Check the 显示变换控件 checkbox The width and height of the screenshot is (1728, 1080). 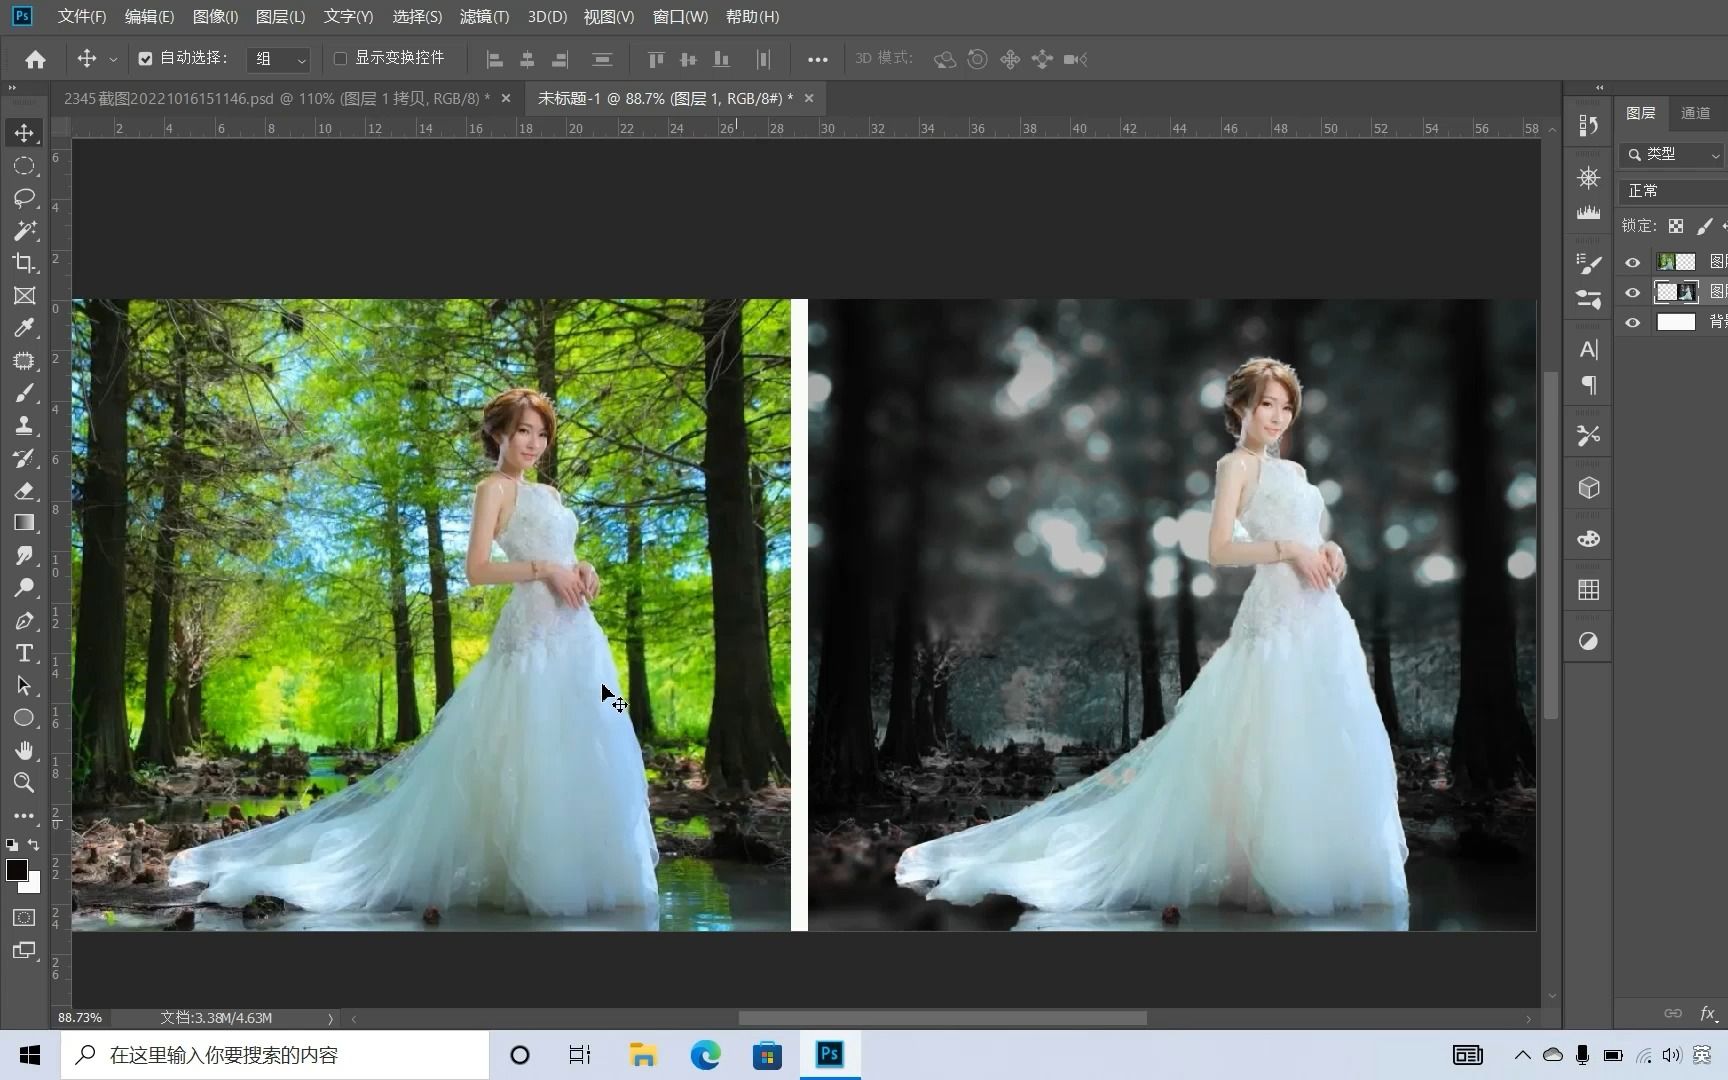(x=340, y=59)
